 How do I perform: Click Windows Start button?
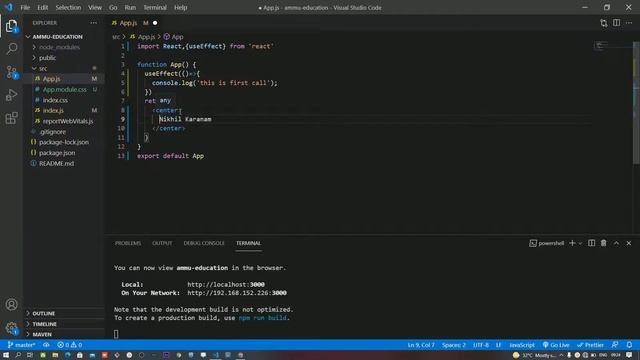pos(6,355)
